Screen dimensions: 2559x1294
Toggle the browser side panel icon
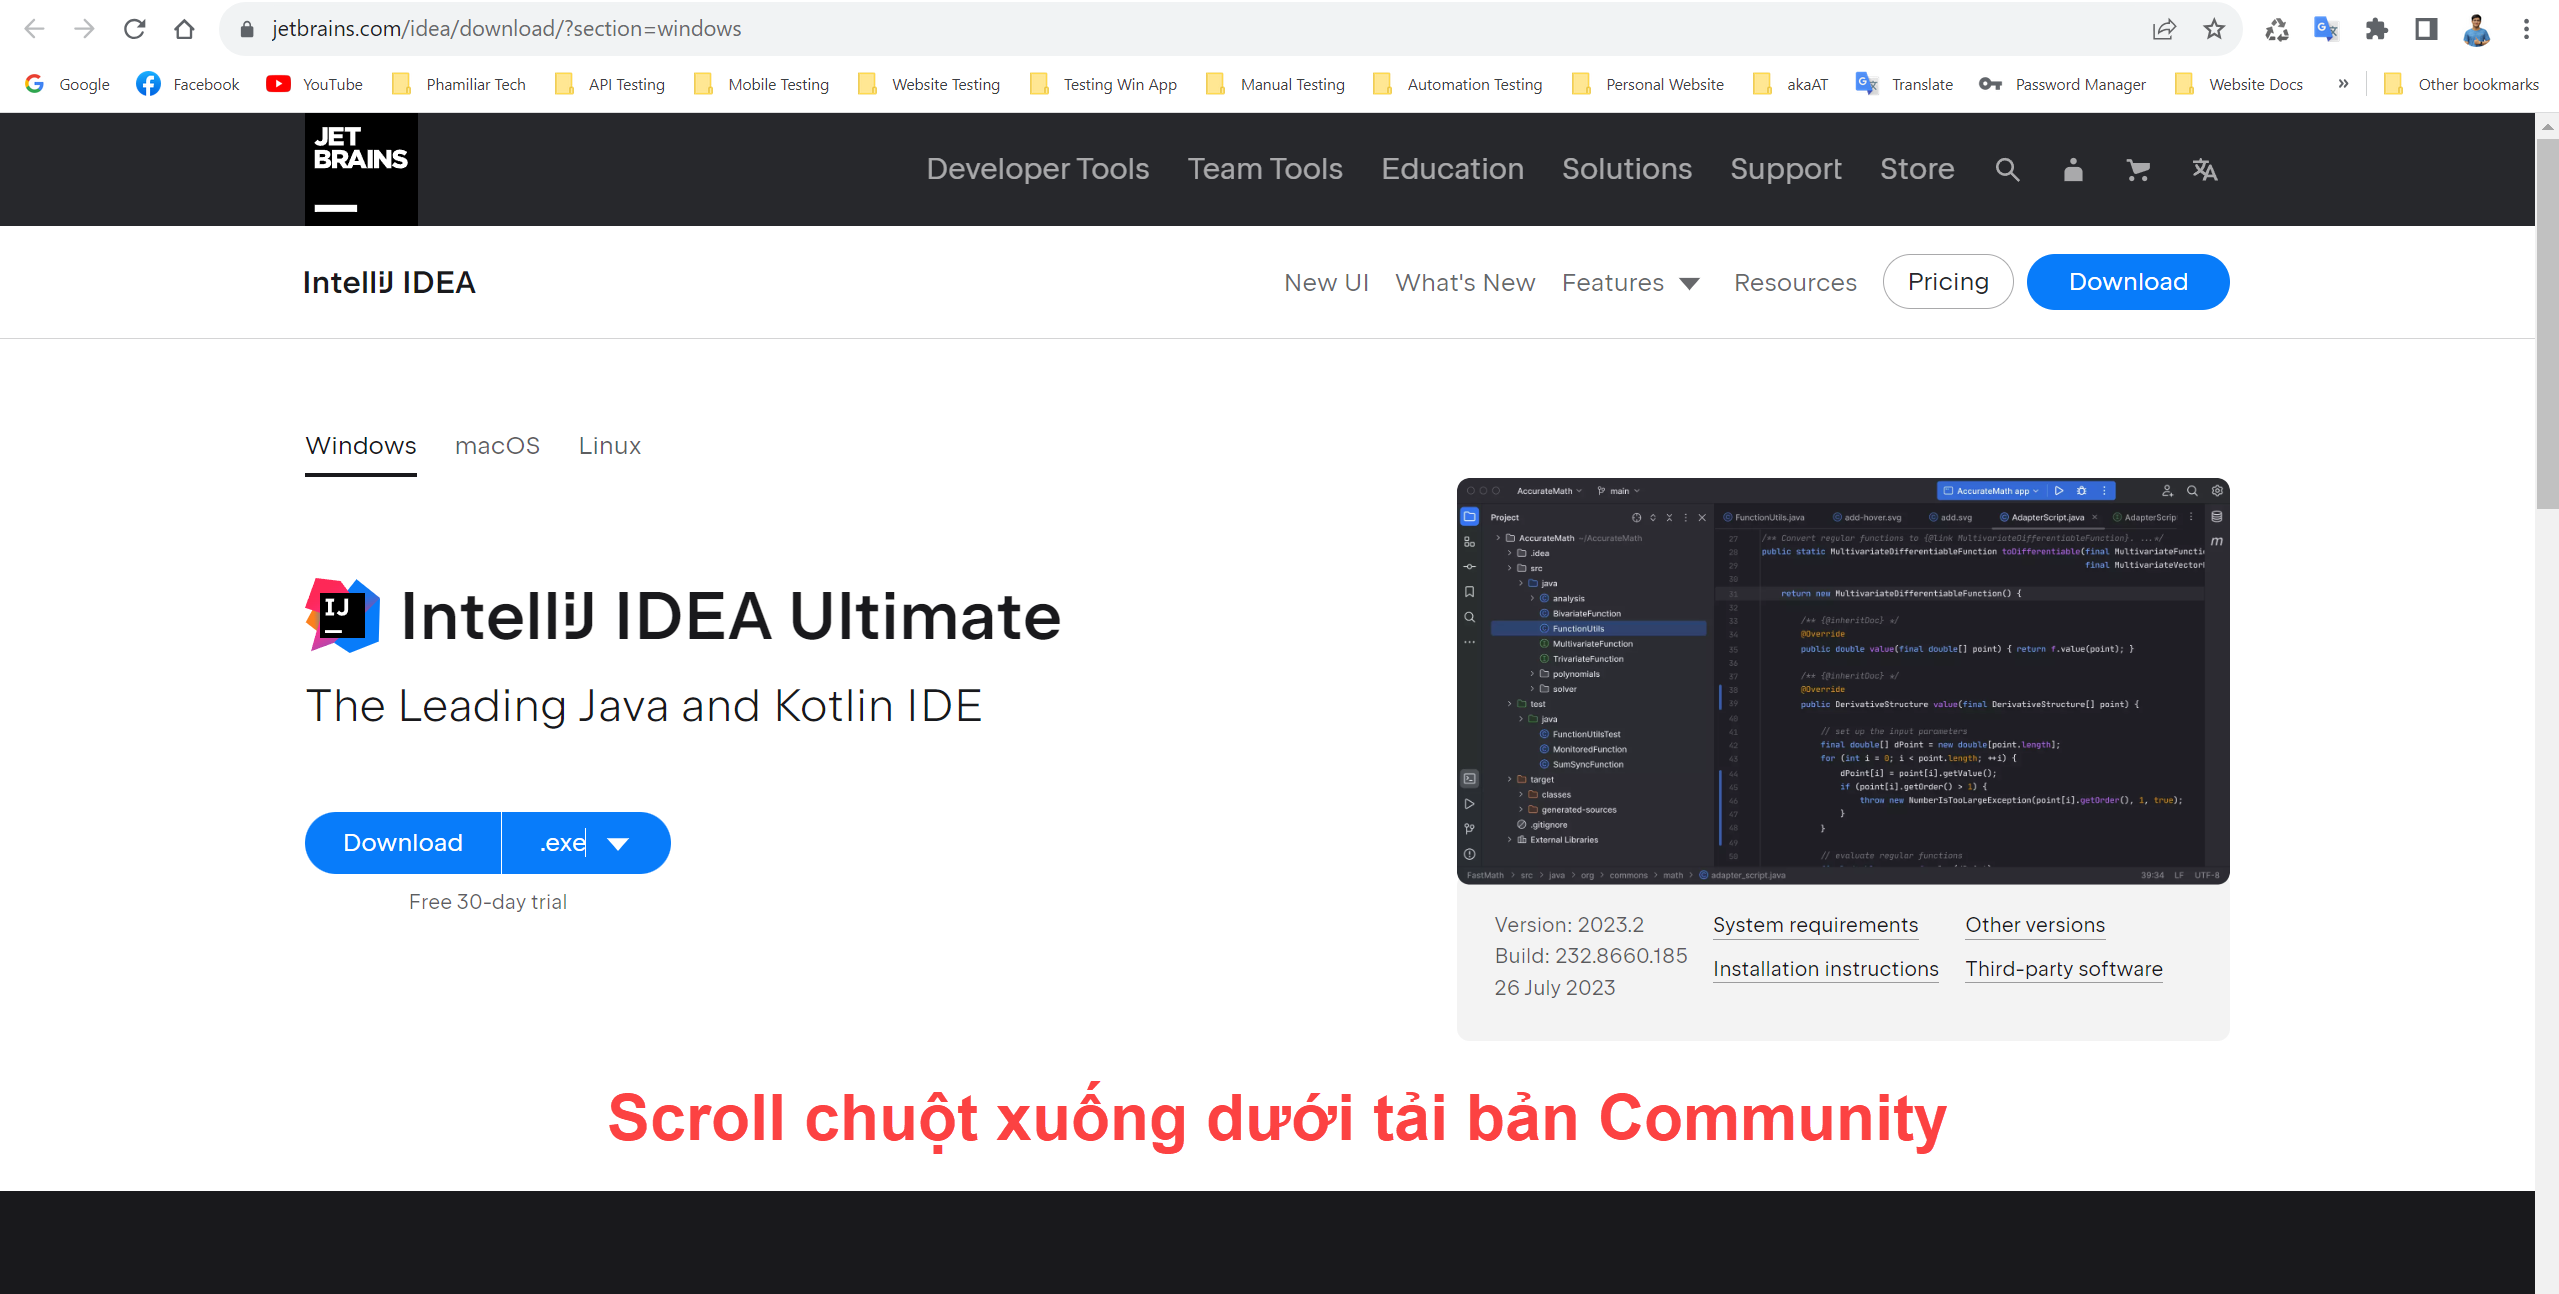coord(2426,29)
